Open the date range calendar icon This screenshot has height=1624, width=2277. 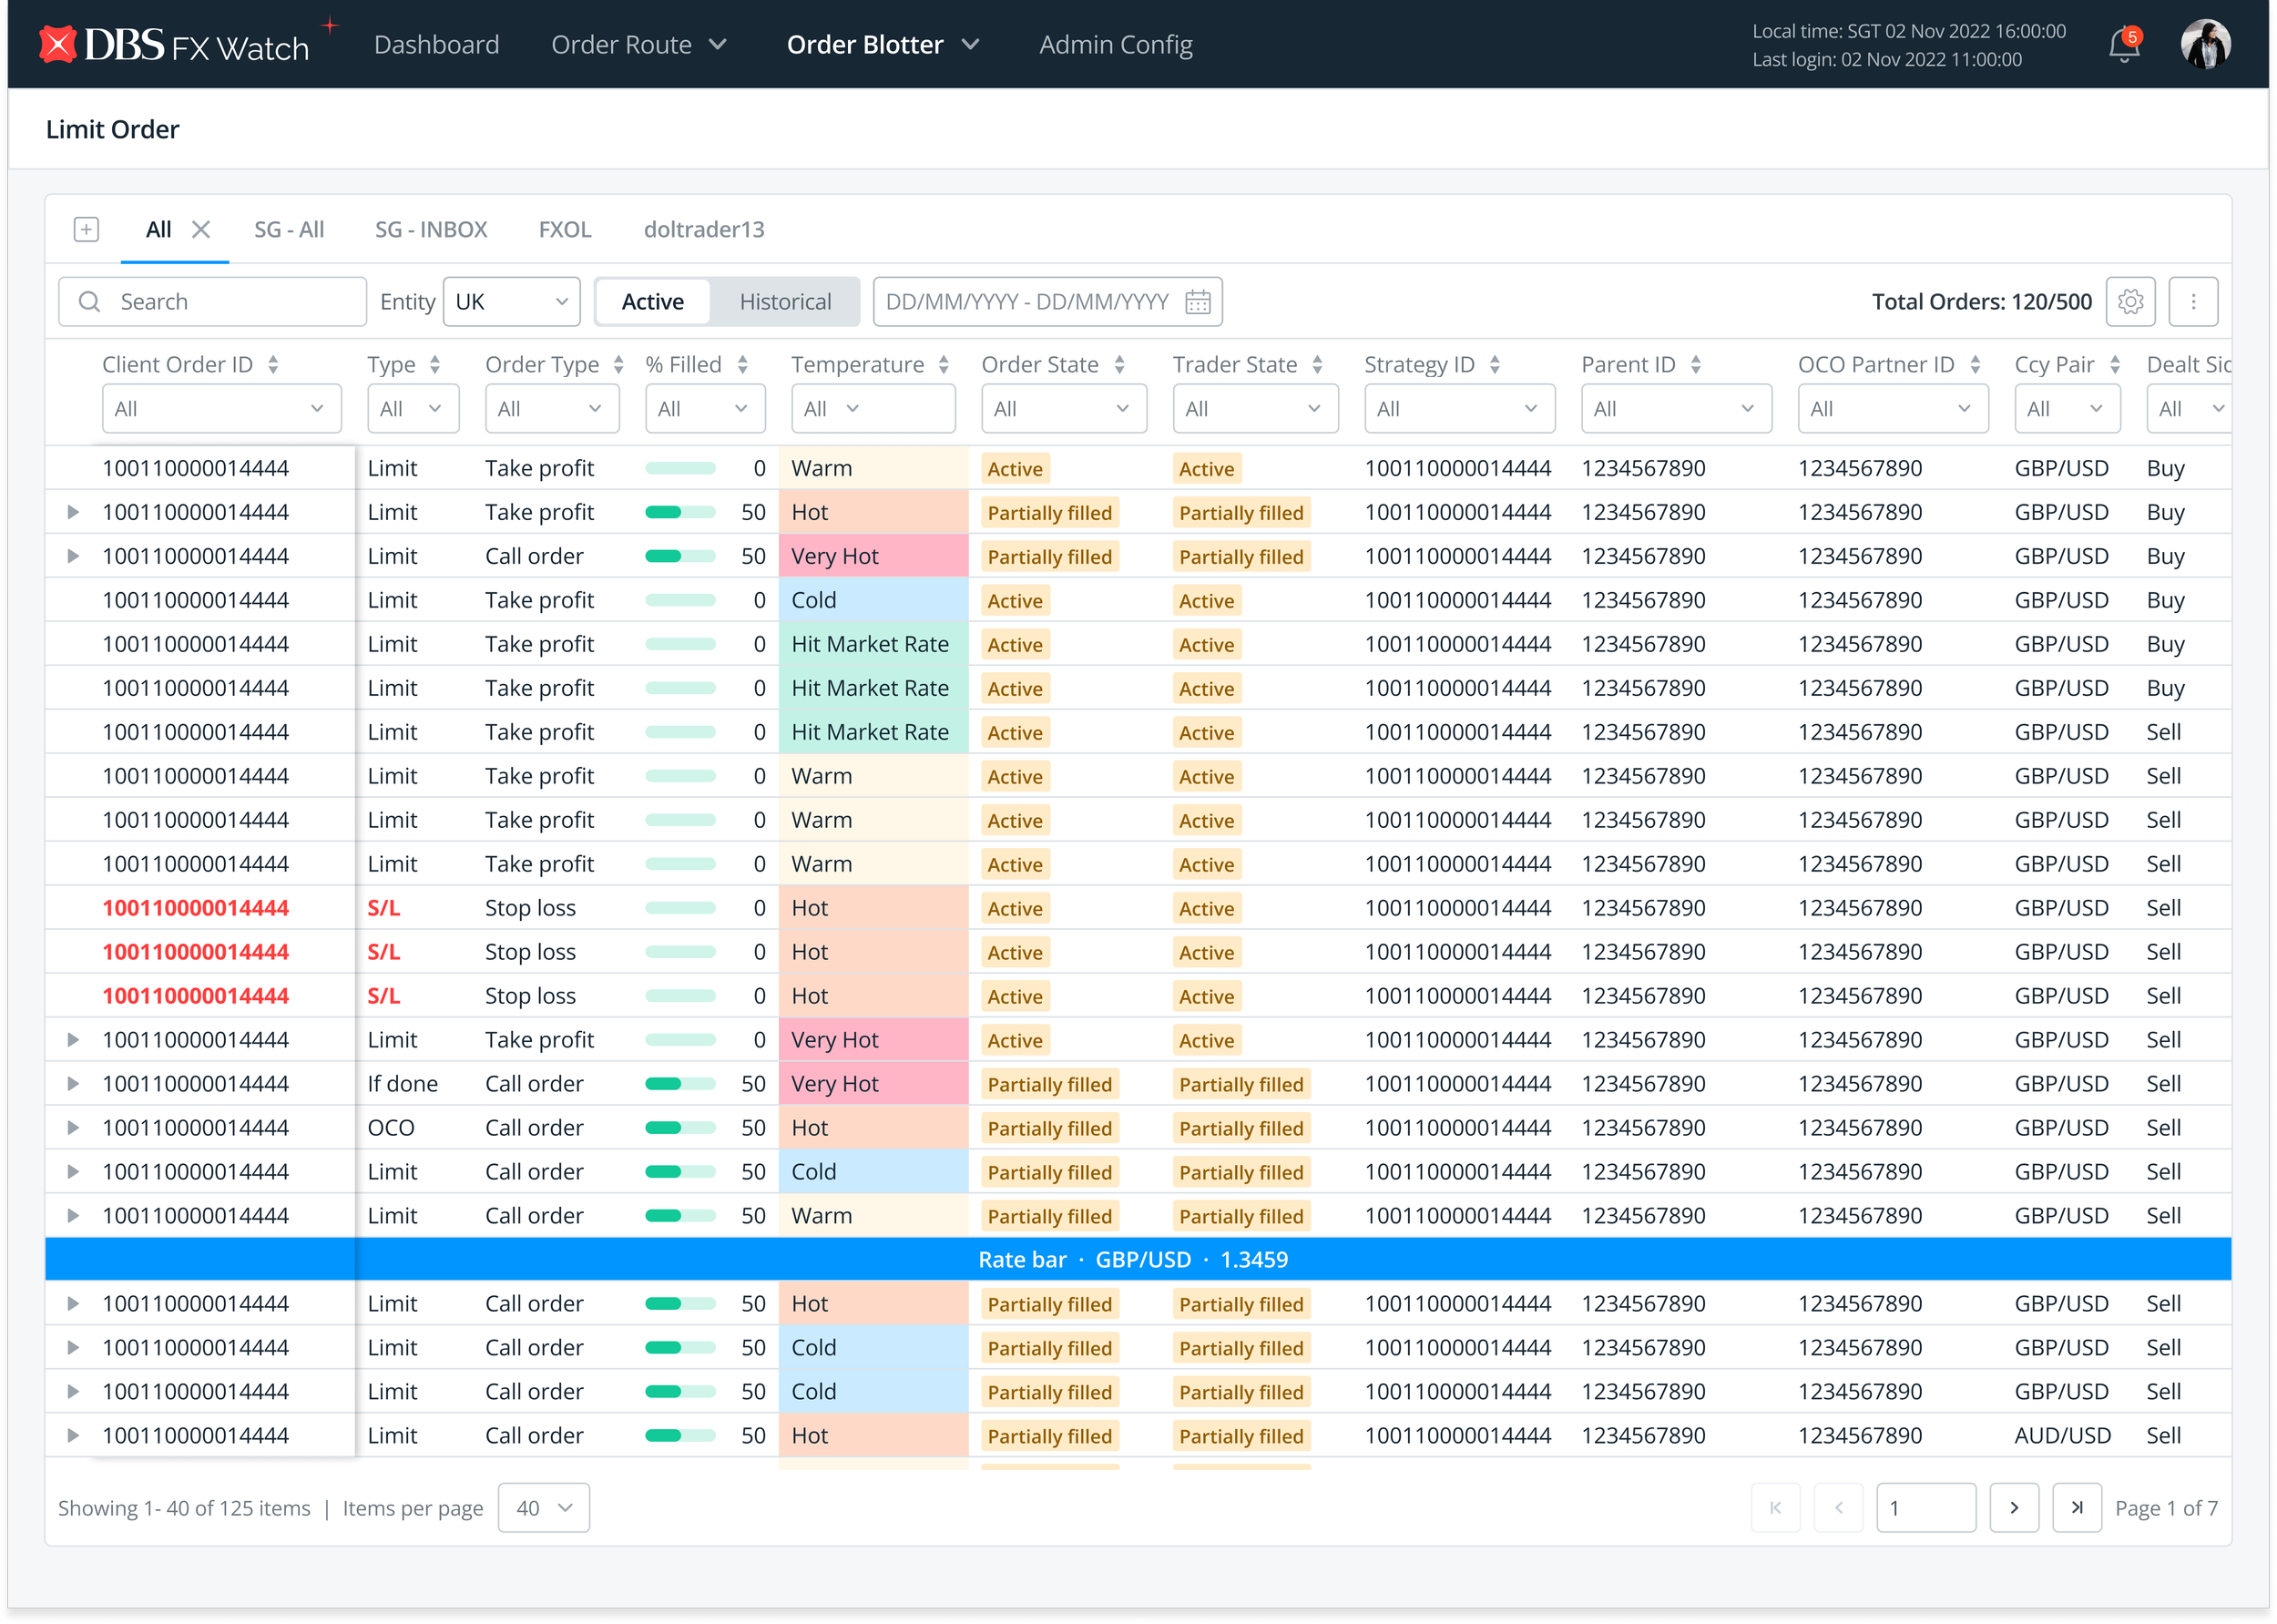pyautogui.click(x=1197, y=302)
